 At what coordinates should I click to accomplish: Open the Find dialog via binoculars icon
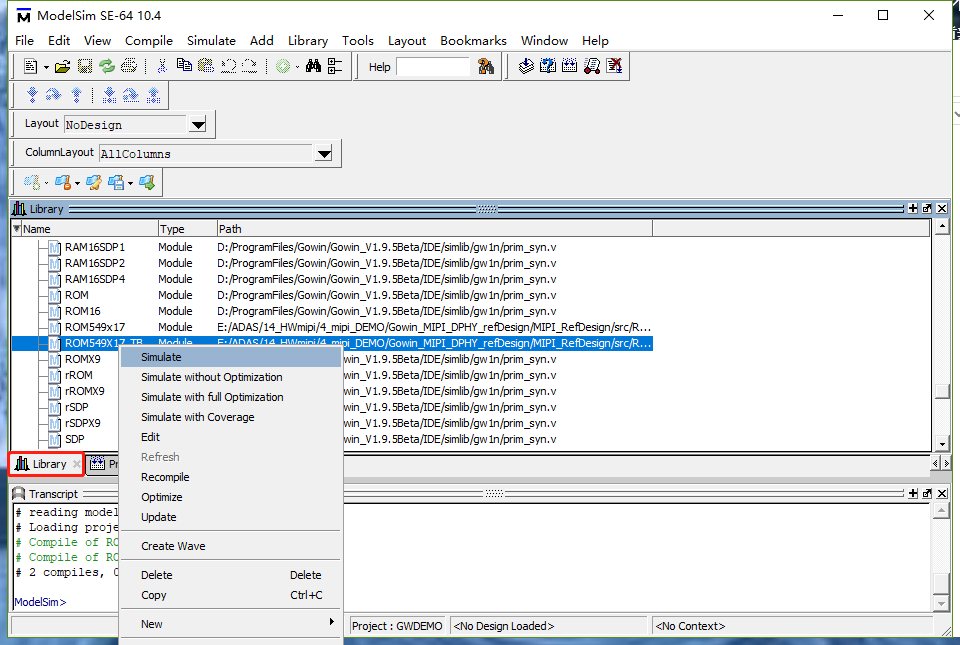pos(313,66)
